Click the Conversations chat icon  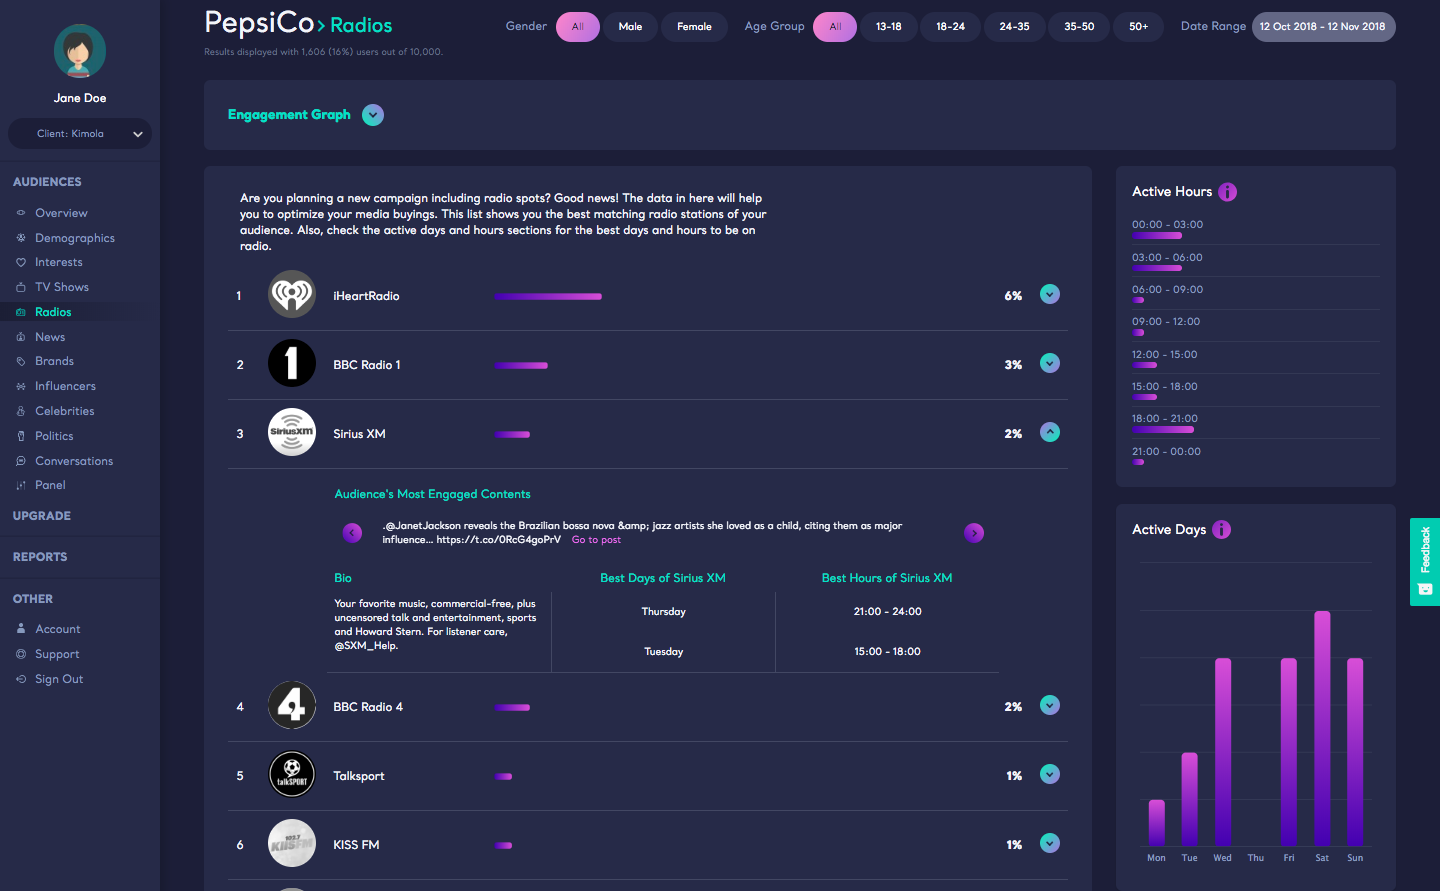21,461
